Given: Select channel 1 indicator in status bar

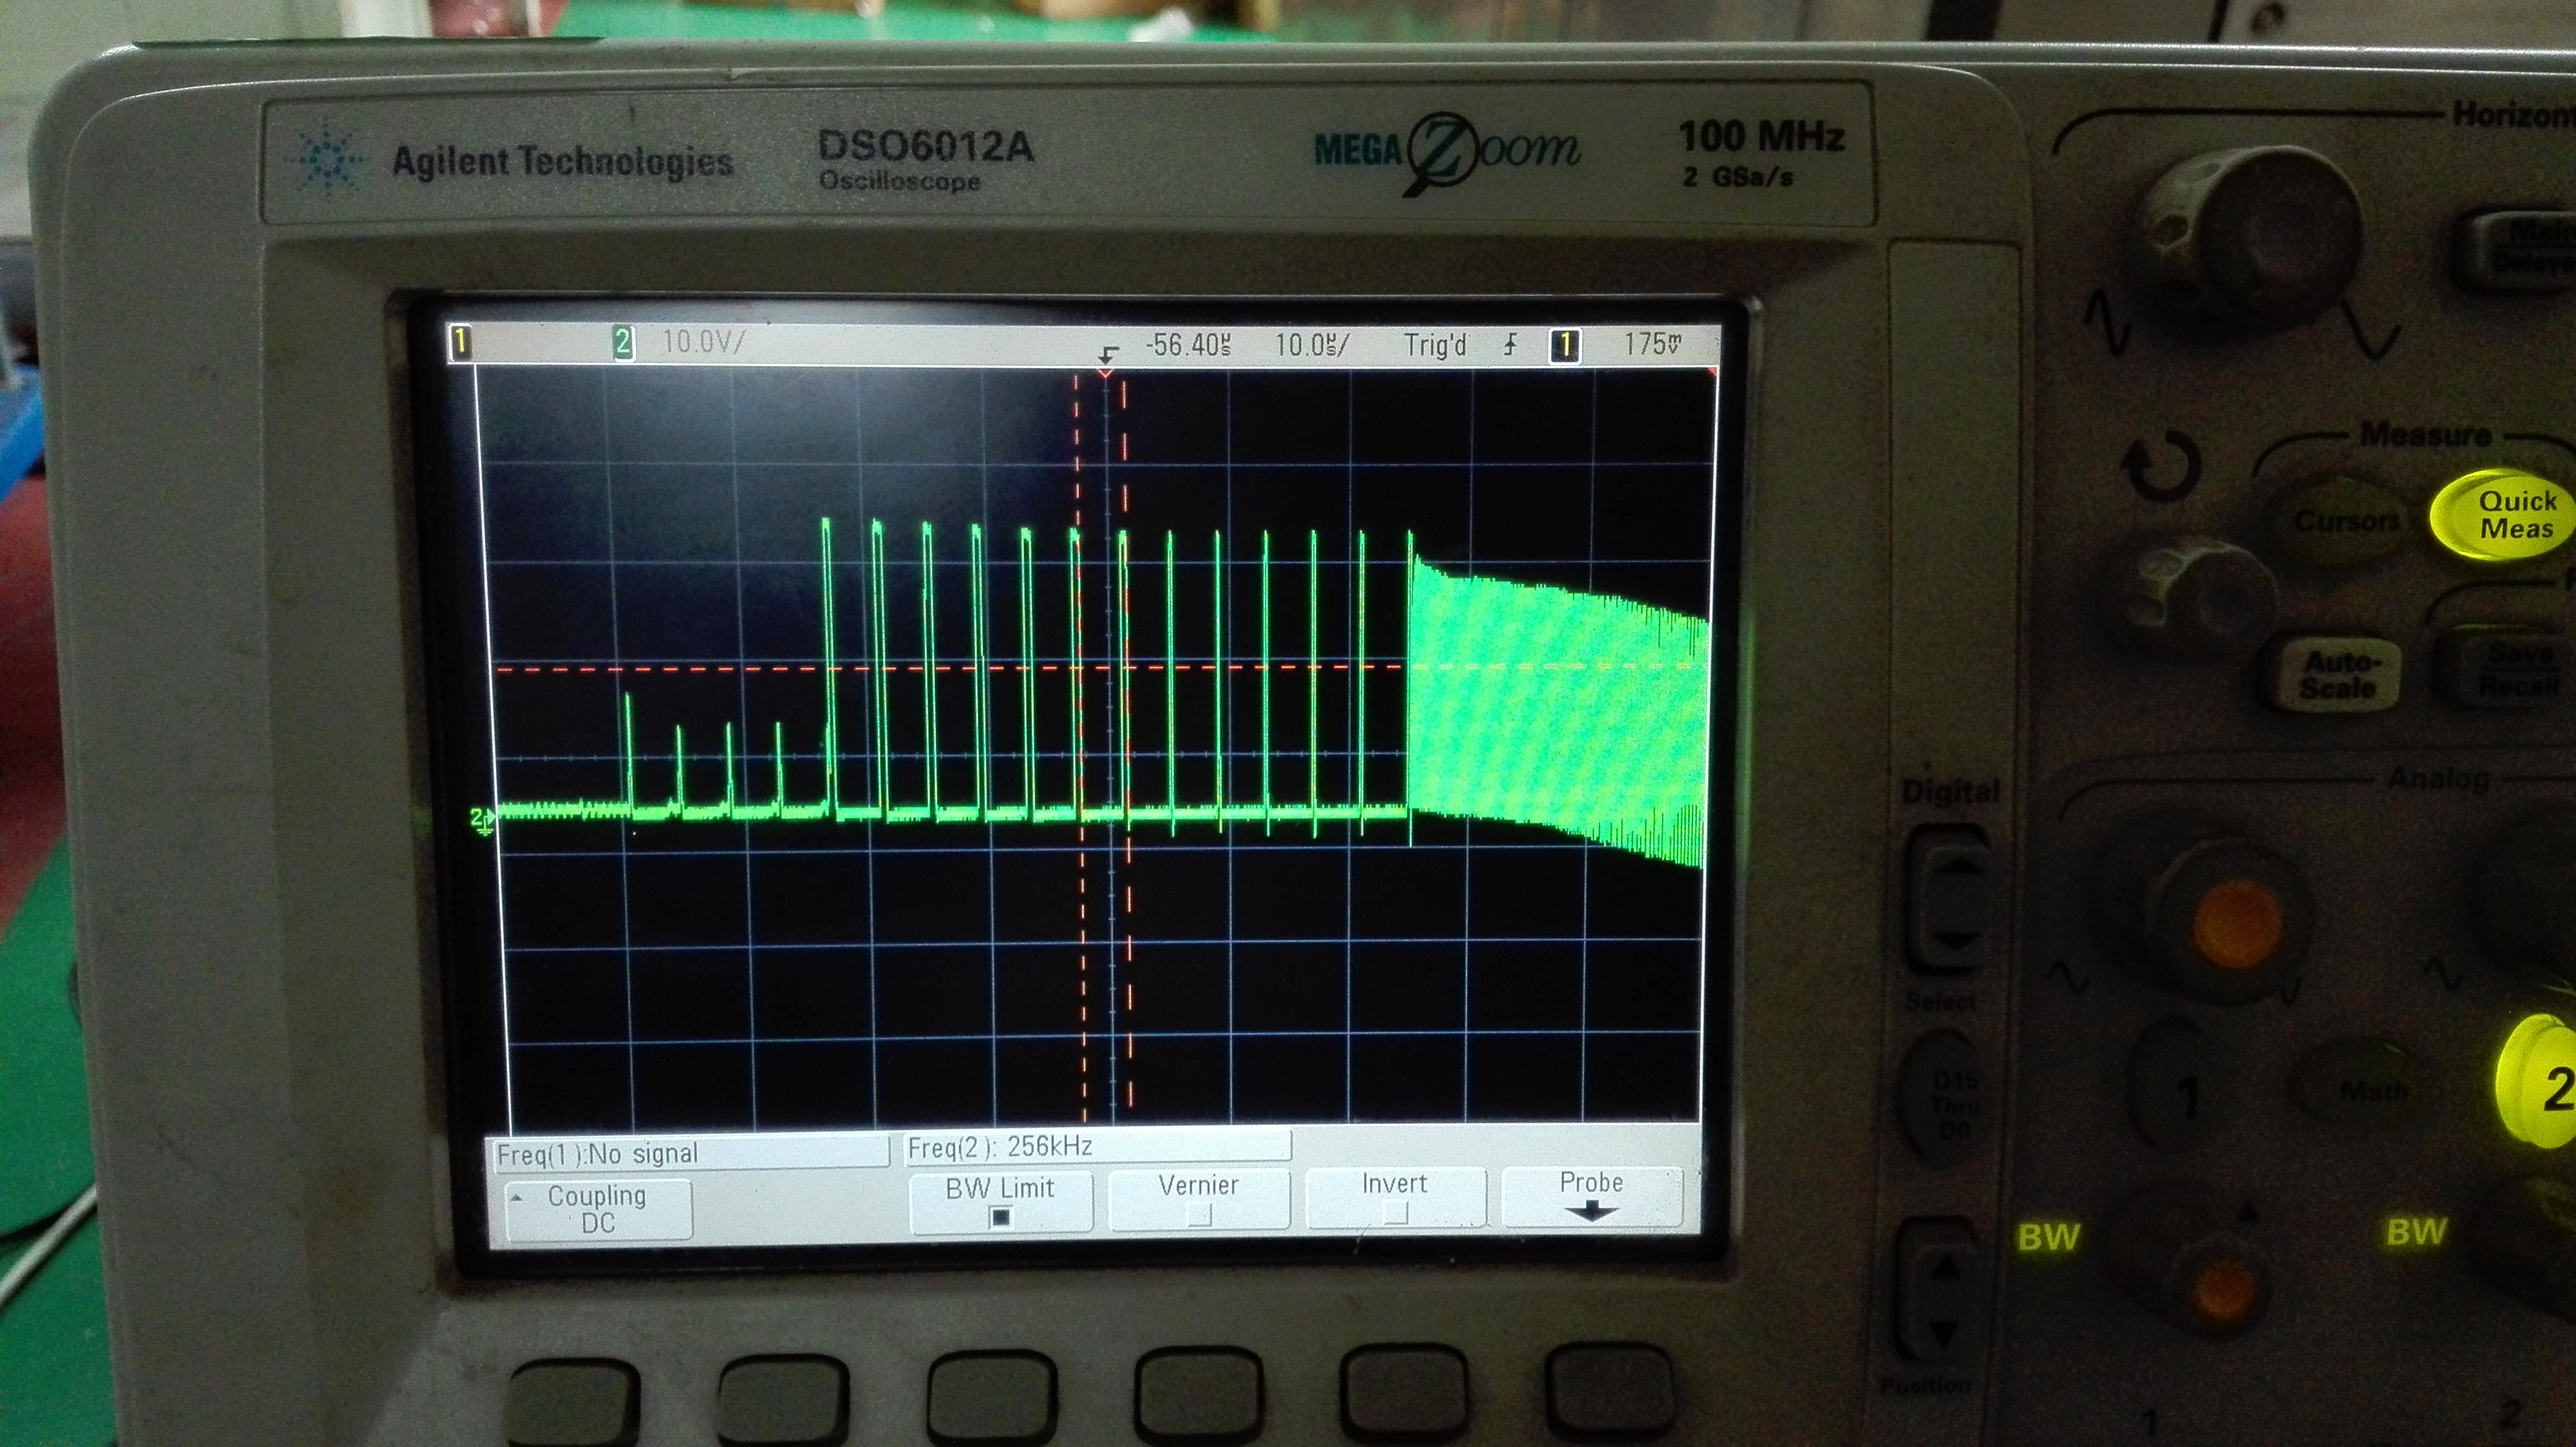Looking at the screenshot, I should 460,343.
